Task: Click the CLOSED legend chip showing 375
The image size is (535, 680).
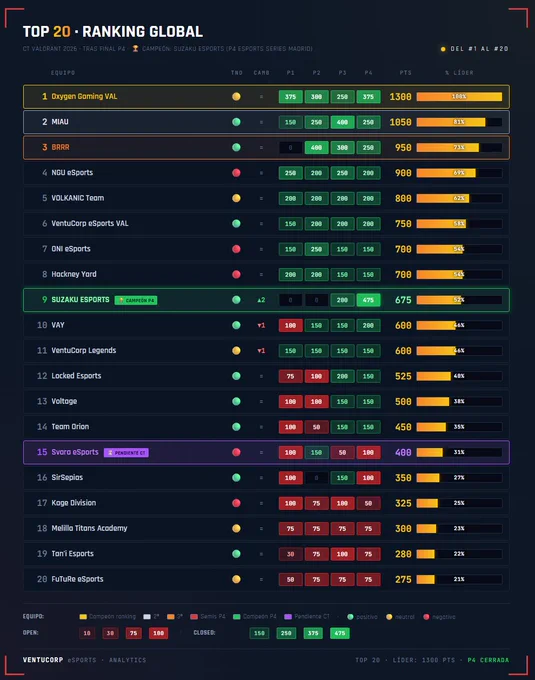Action: [313, 633]
